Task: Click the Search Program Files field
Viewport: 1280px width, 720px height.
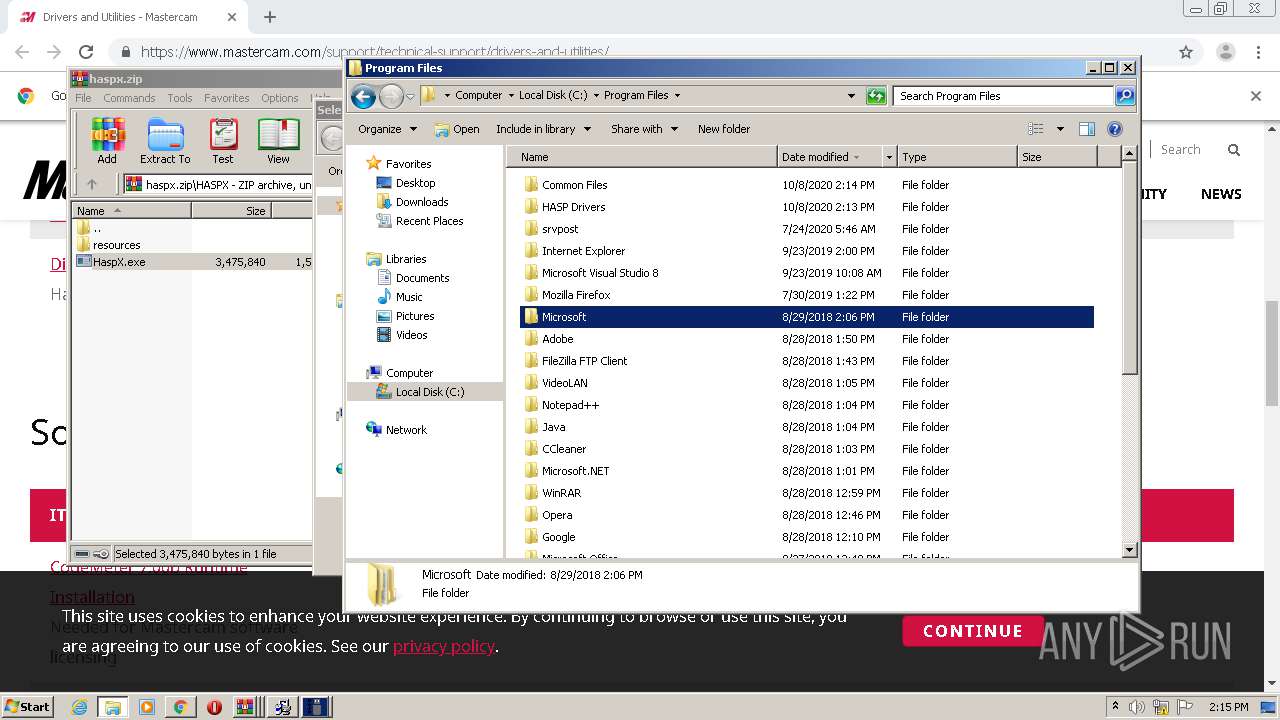Action: click(x=1003, y=96)
